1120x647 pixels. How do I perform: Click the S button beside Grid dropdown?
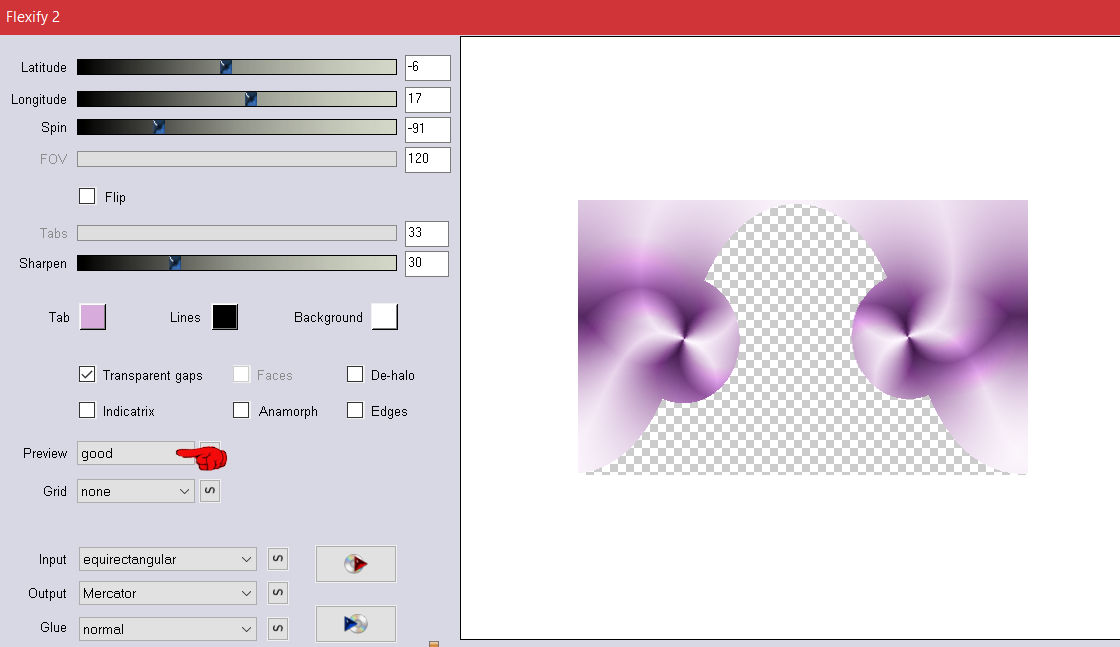point(209,491)
